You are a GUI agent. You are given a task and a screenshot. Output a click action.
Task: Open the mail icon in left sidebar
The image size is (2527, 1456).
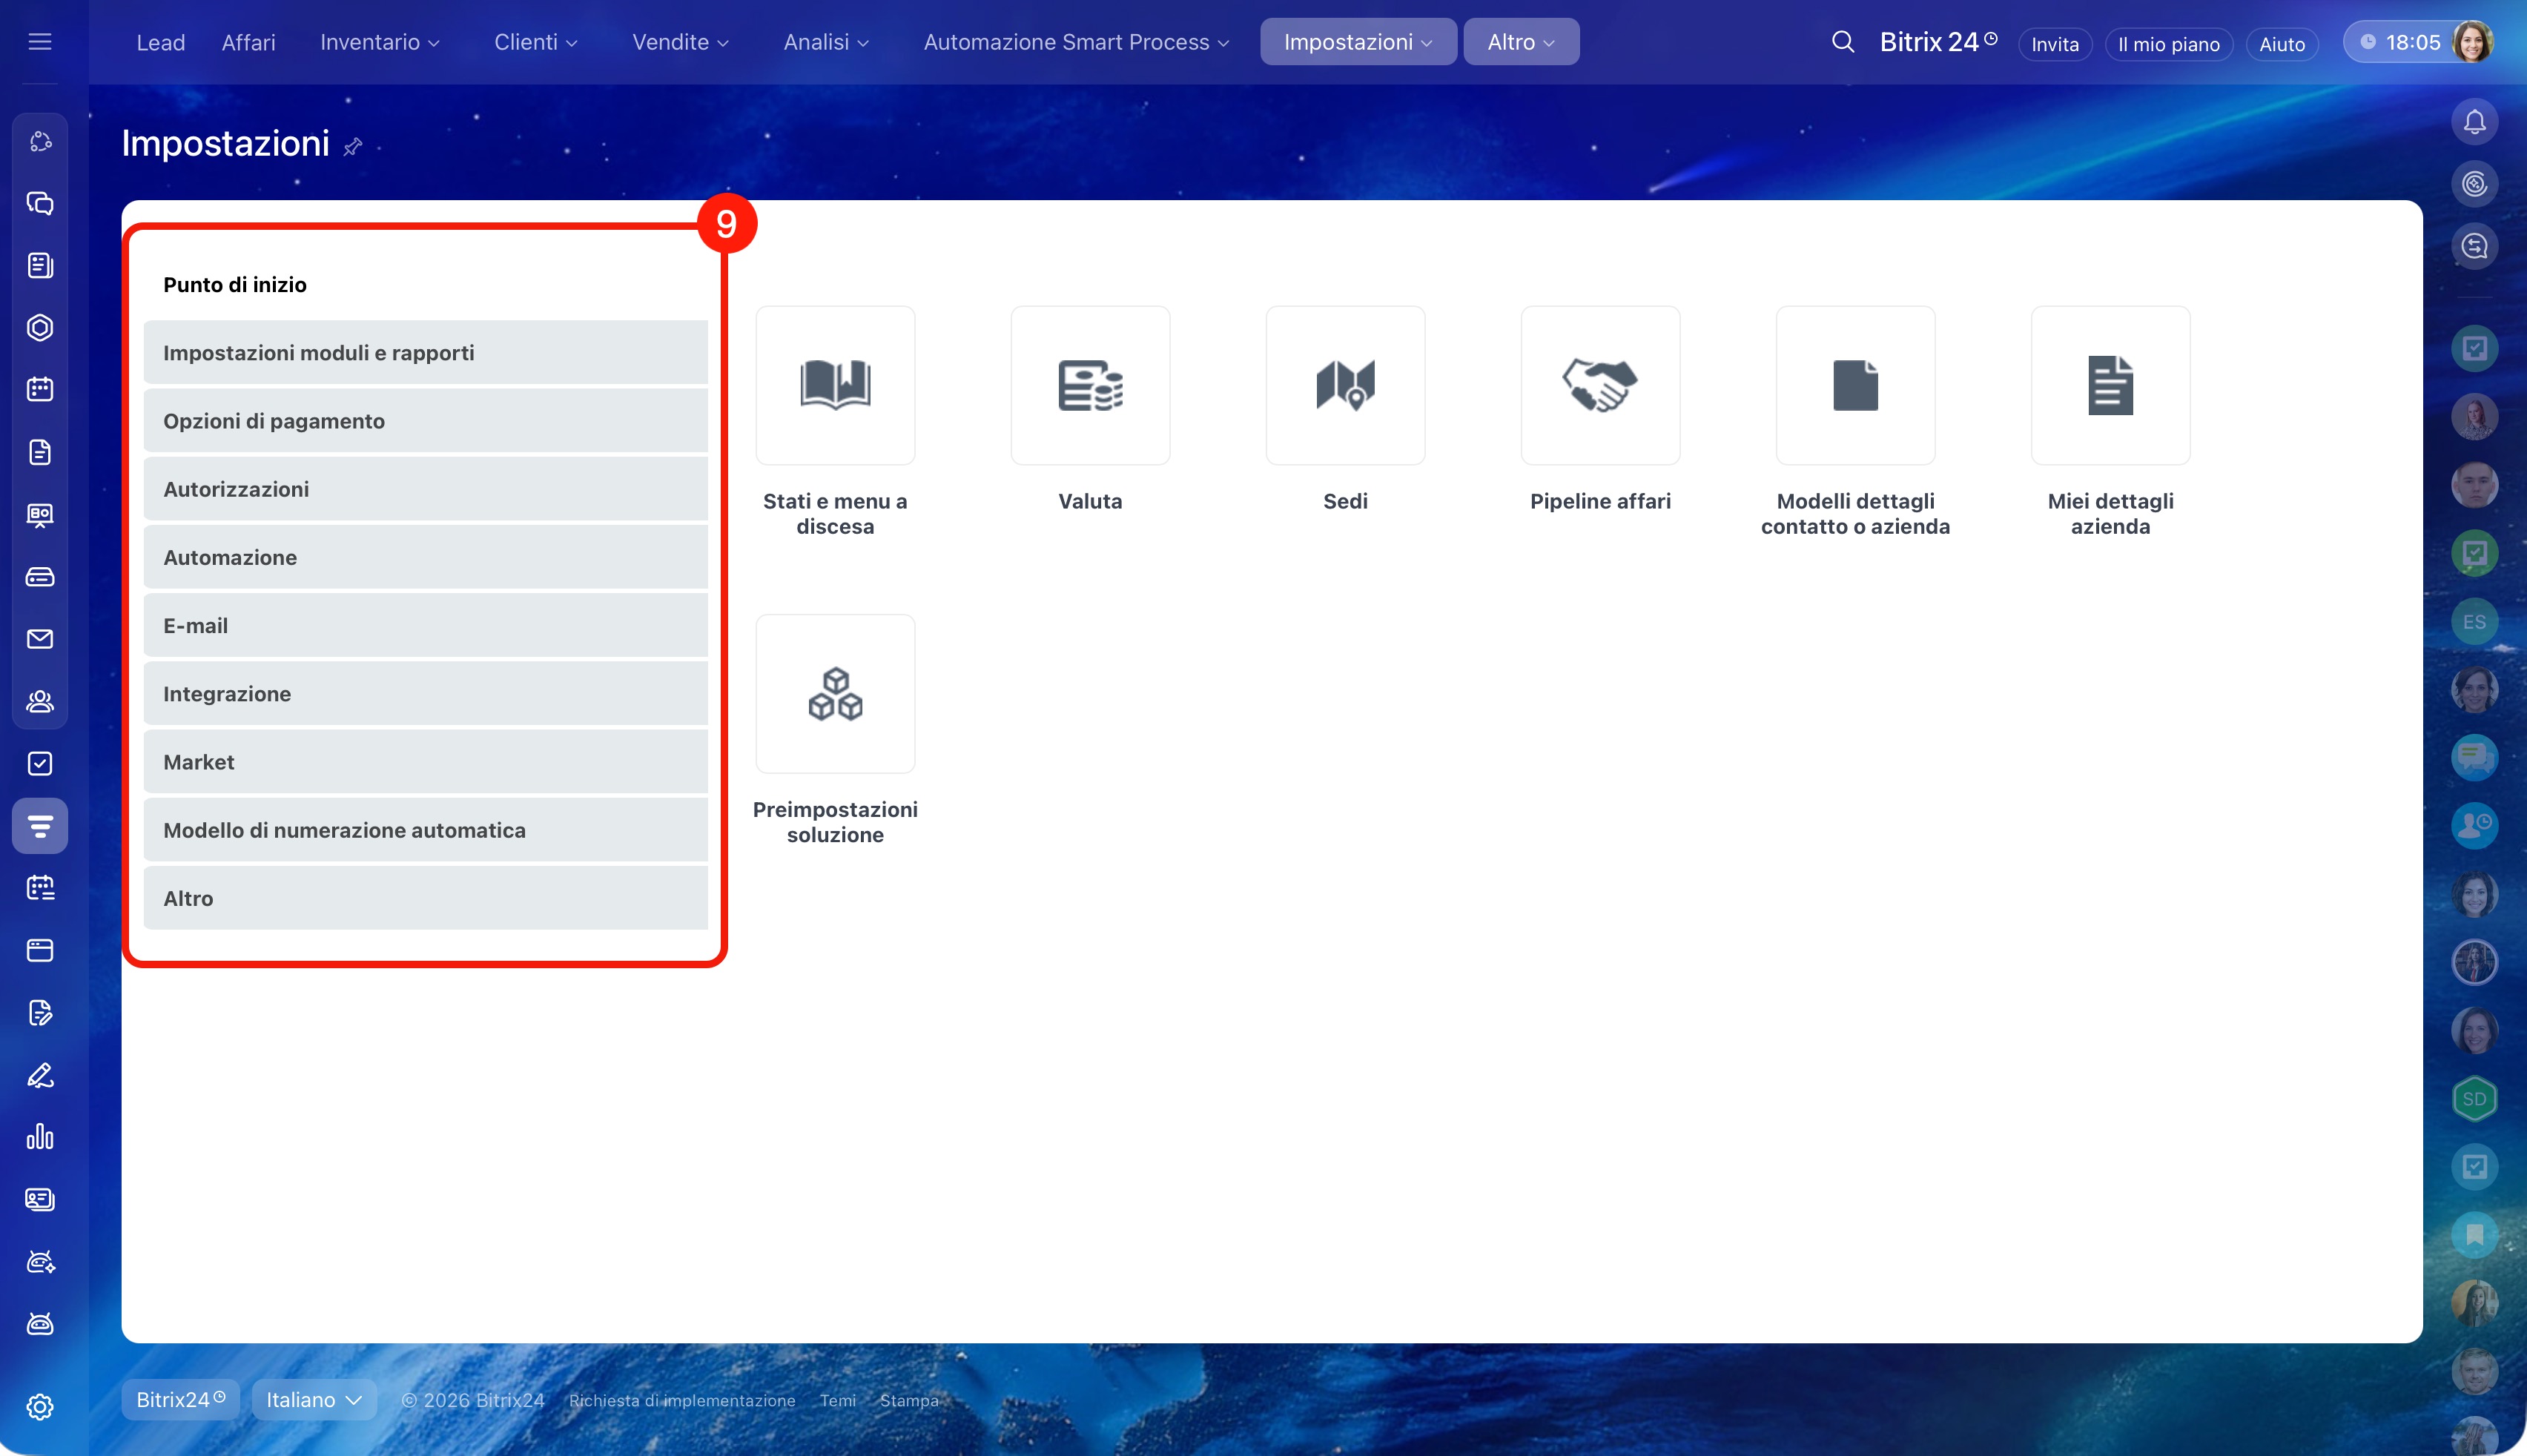pyautogui.click(x=40, y=639)
